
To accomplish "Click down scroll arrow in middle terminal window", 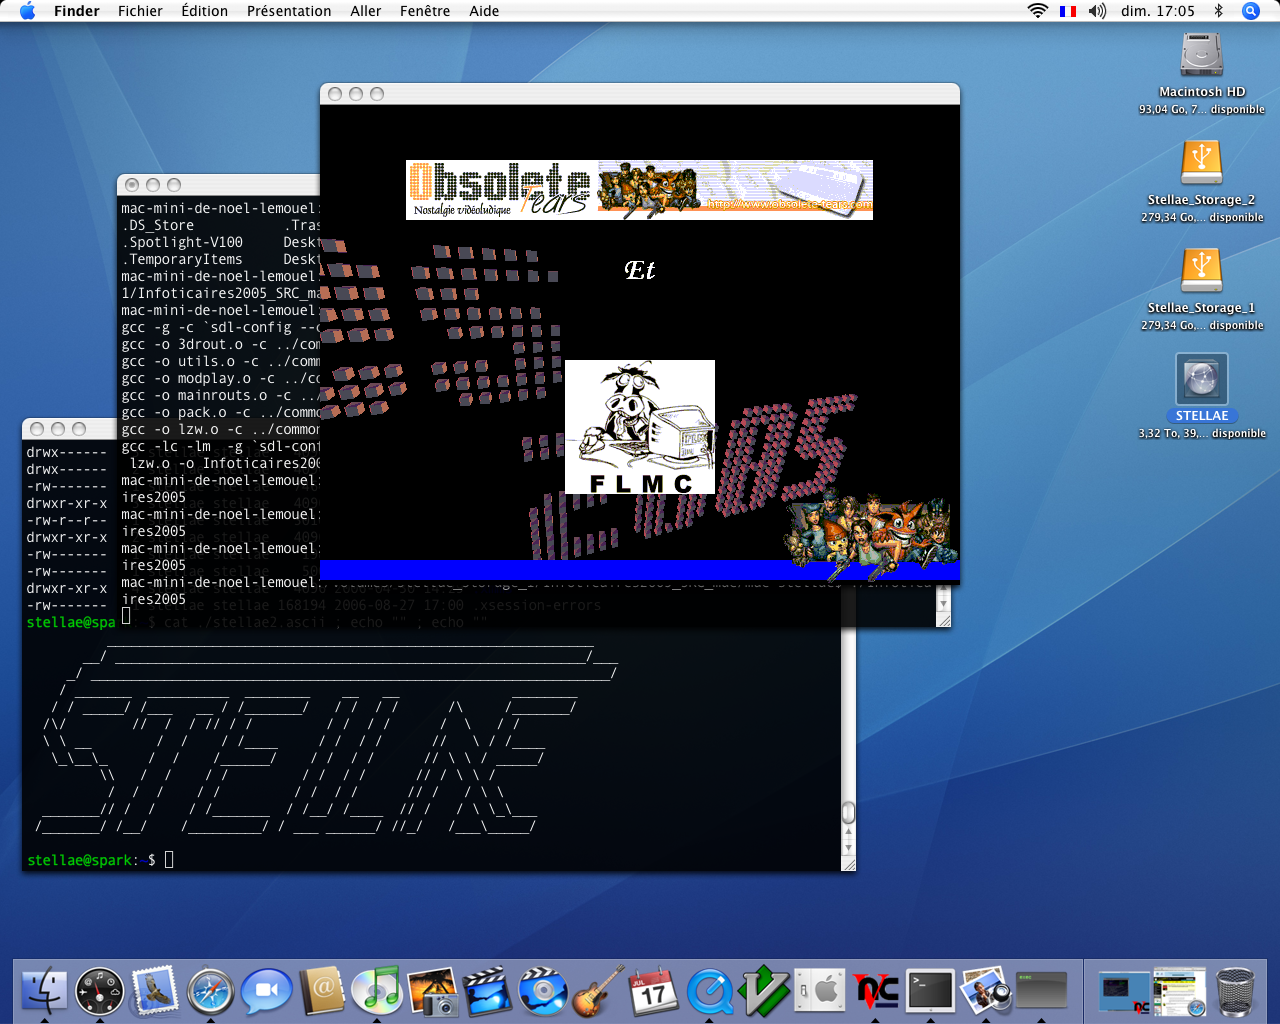I will 942,604.
